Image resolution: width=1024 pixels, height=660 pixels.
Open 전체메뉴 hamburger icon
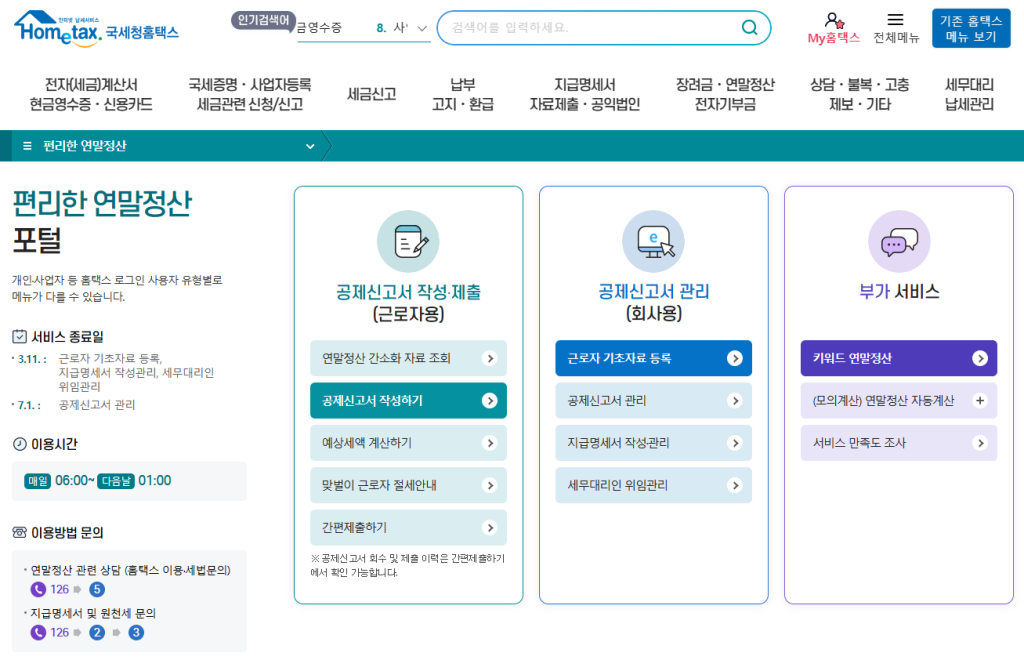click(x=895, y=20)
